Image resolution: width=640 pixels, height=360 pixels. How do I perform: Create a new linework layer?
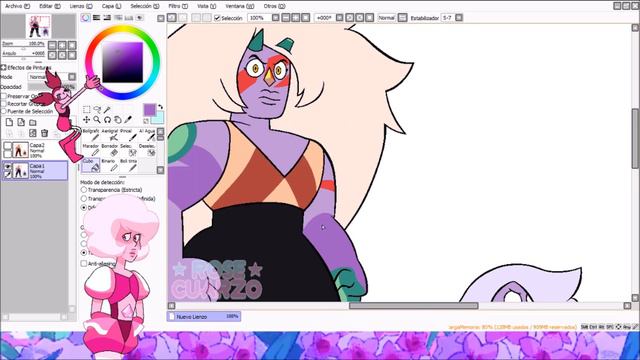click(x=21, y=122)
